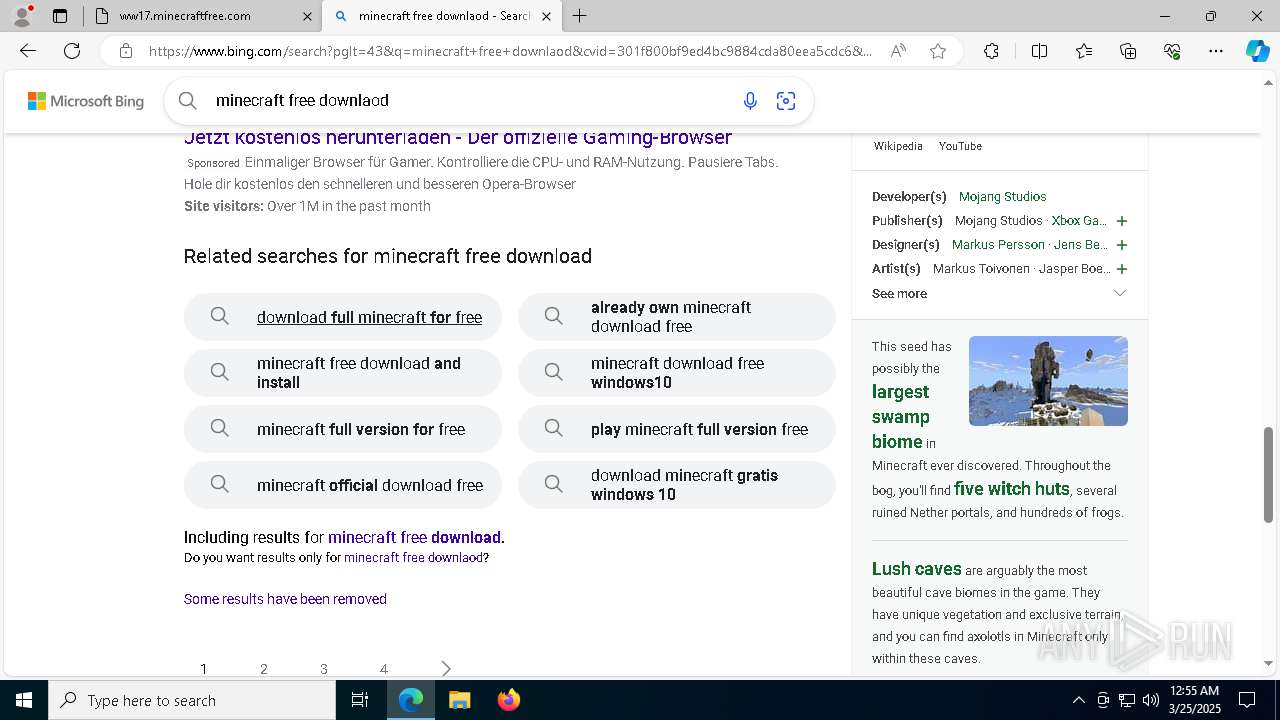Click the browser address bar URL
Viewport: 1280px width, 720px height.
coord(510,51)
